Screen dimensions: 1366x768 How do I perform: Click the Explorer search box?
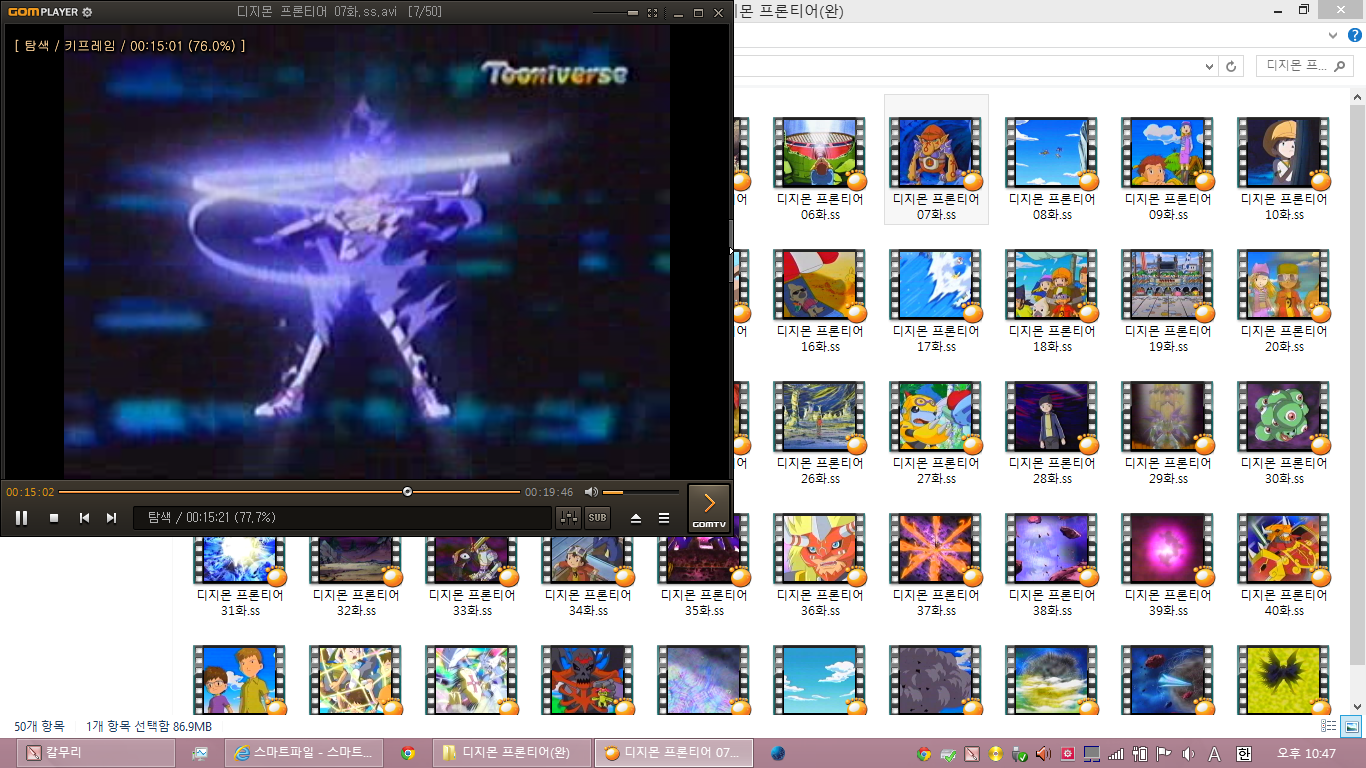click(1305, 66)
